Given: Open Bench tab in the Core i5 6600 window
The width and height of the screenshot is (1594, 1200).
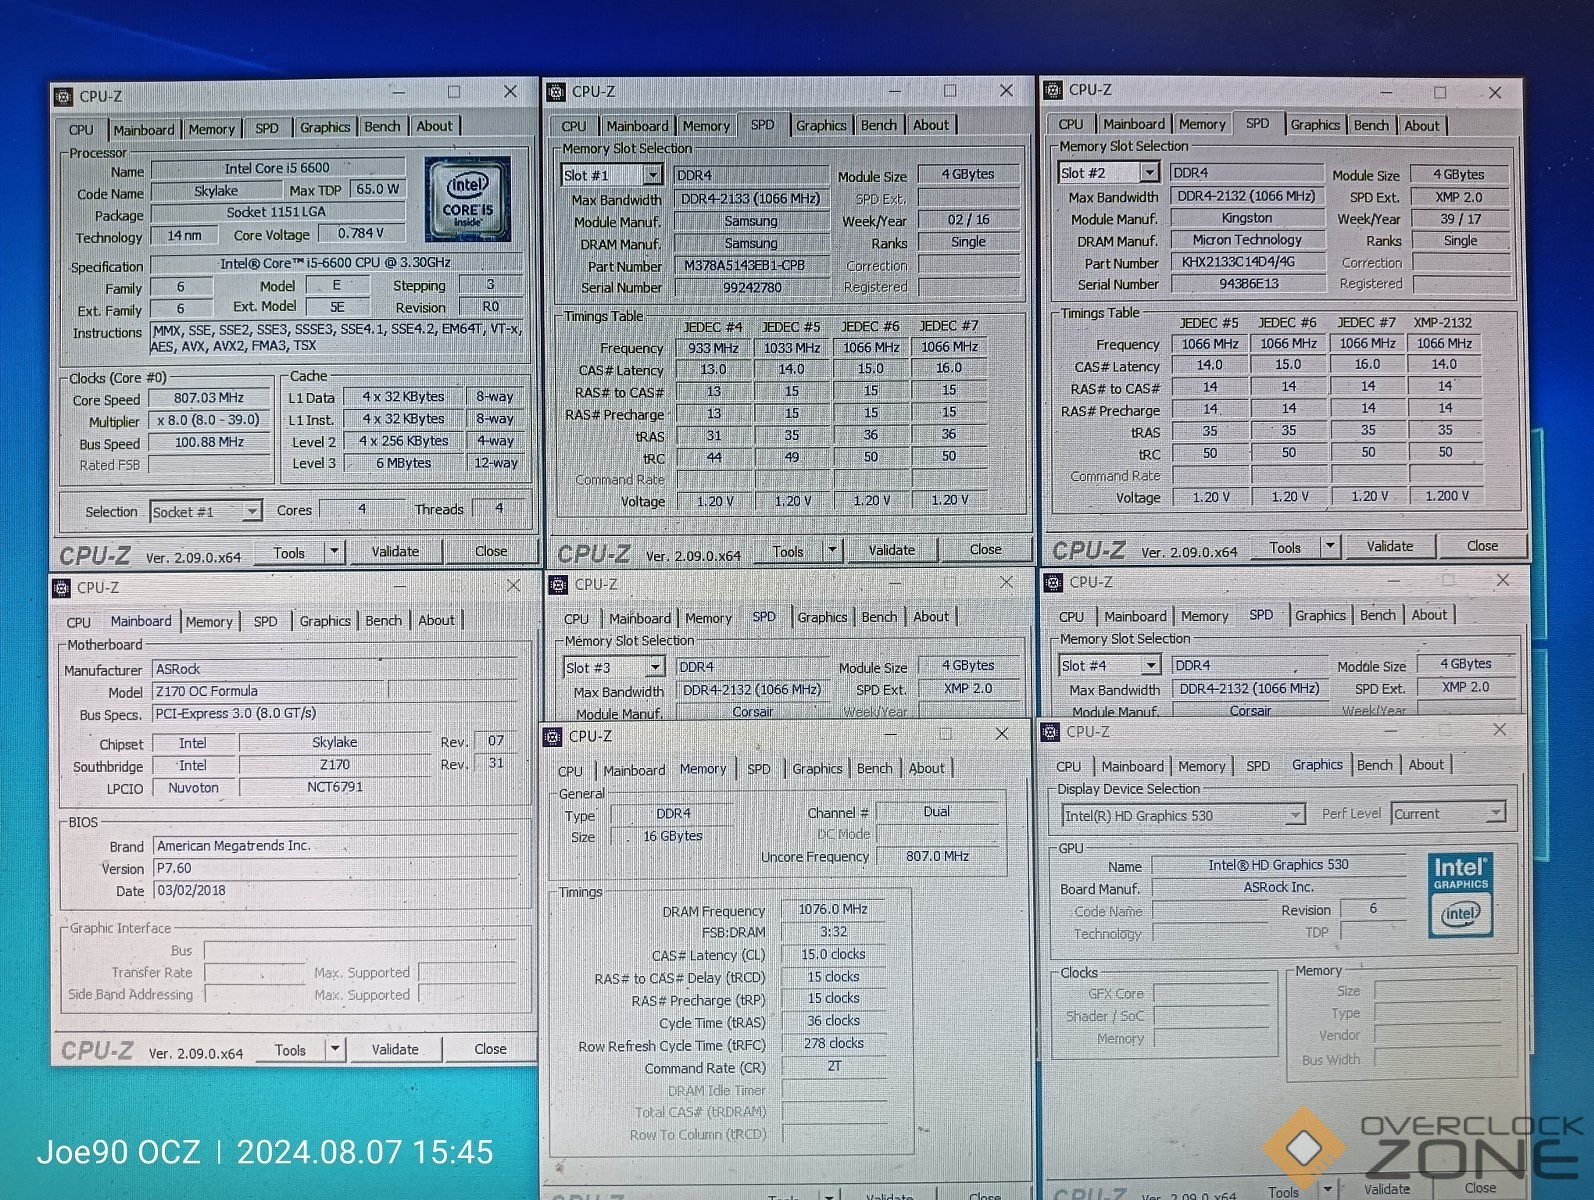Looking at the screenshot, I should point(382,127).
